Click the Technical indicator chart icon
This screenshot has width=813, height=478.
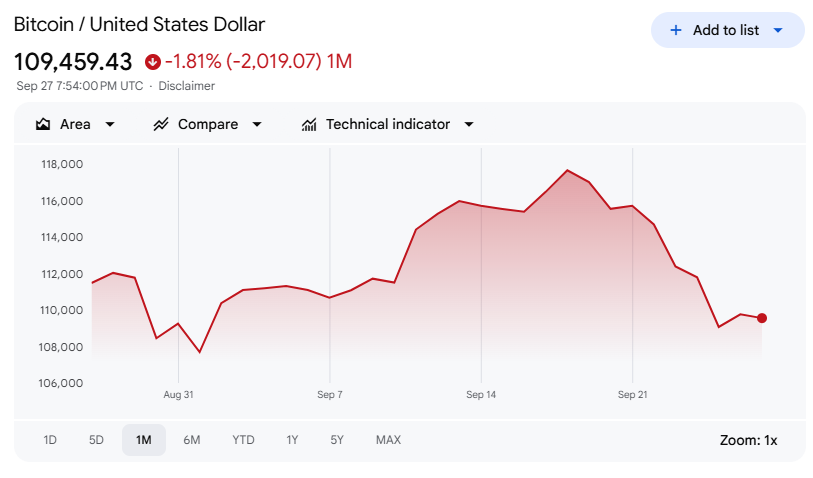[309, 124]
